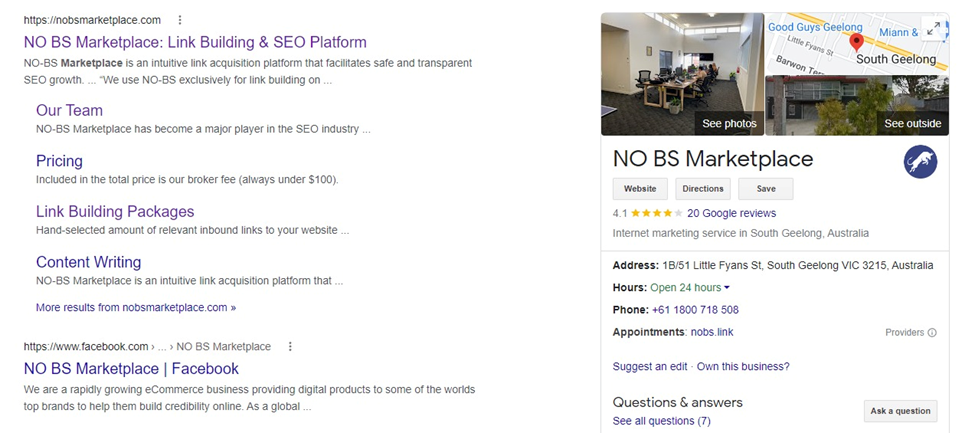Open the Website button in business panel
Image resolution: width=975 pixels, height=433 pixels.
[x=640, y=188]
